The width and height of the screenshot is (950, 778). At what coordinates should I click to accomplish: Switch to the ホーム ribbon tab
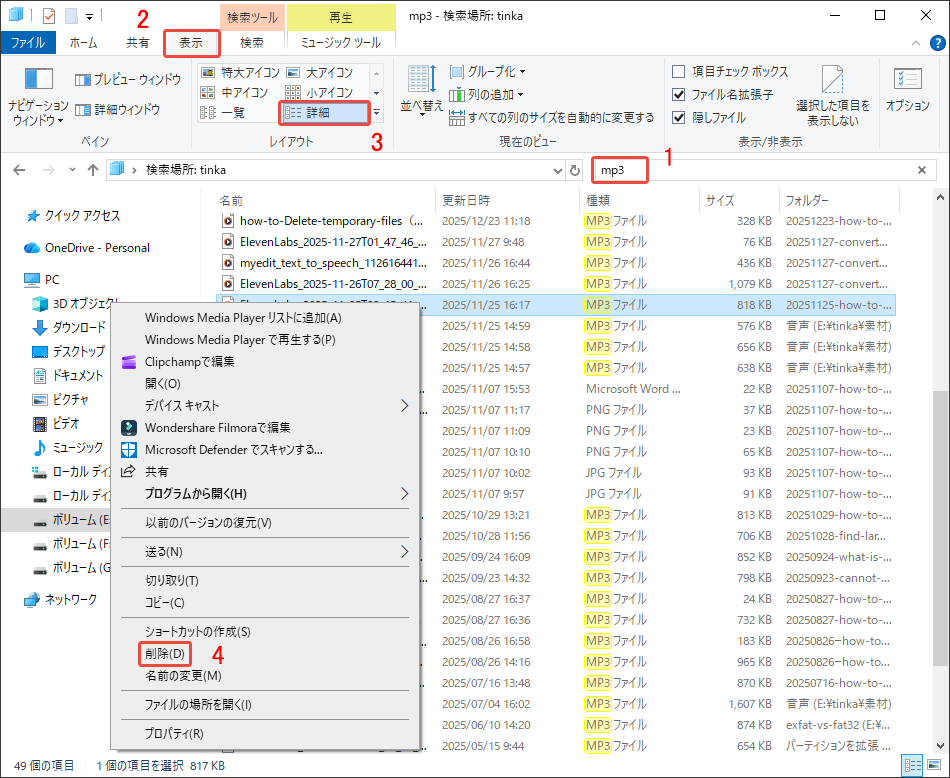[84, 43]
